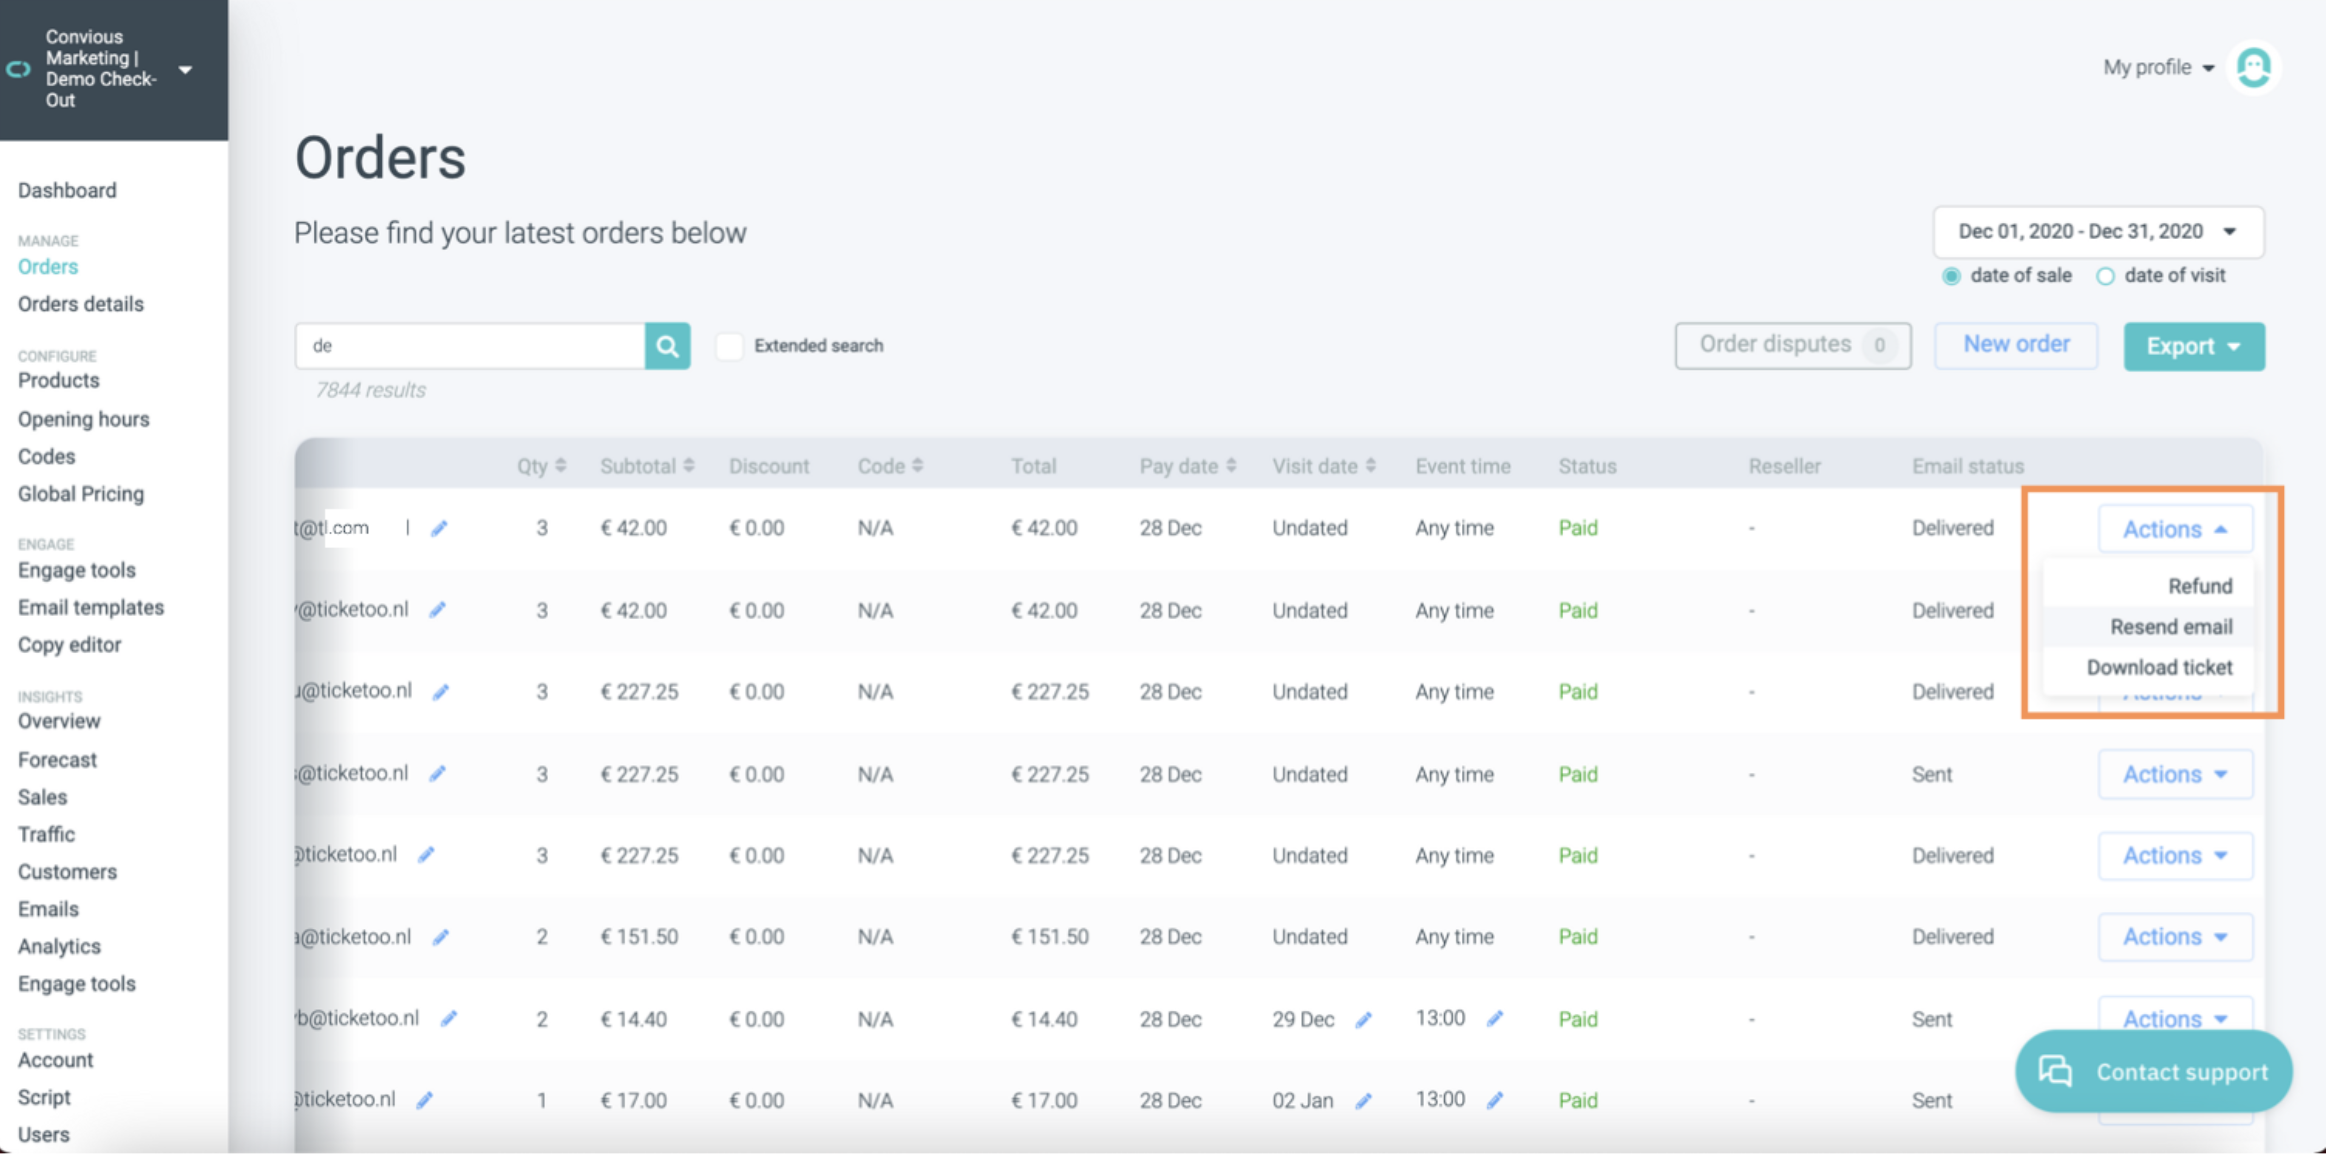Click edit pencil next to t@tl.com email

point(439,528)
